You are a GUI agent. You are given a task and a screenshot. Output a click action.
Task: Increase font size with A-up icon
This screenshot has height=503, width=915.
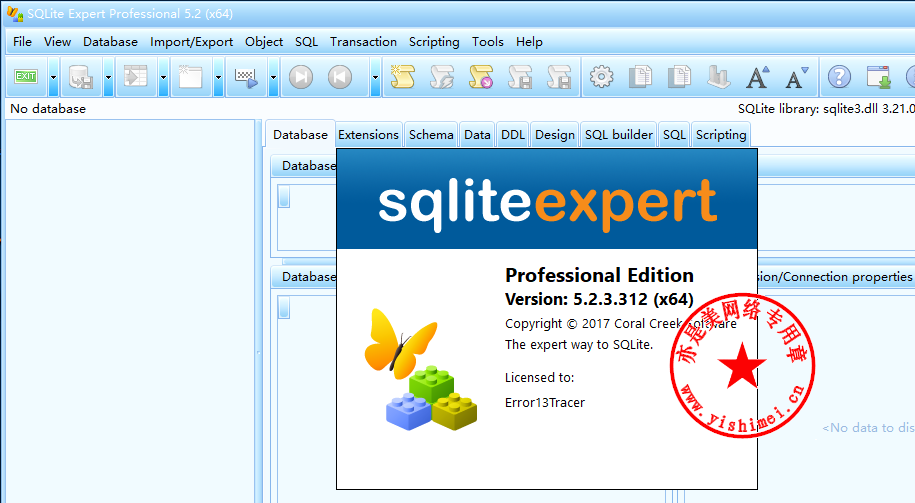pos(757,77)
